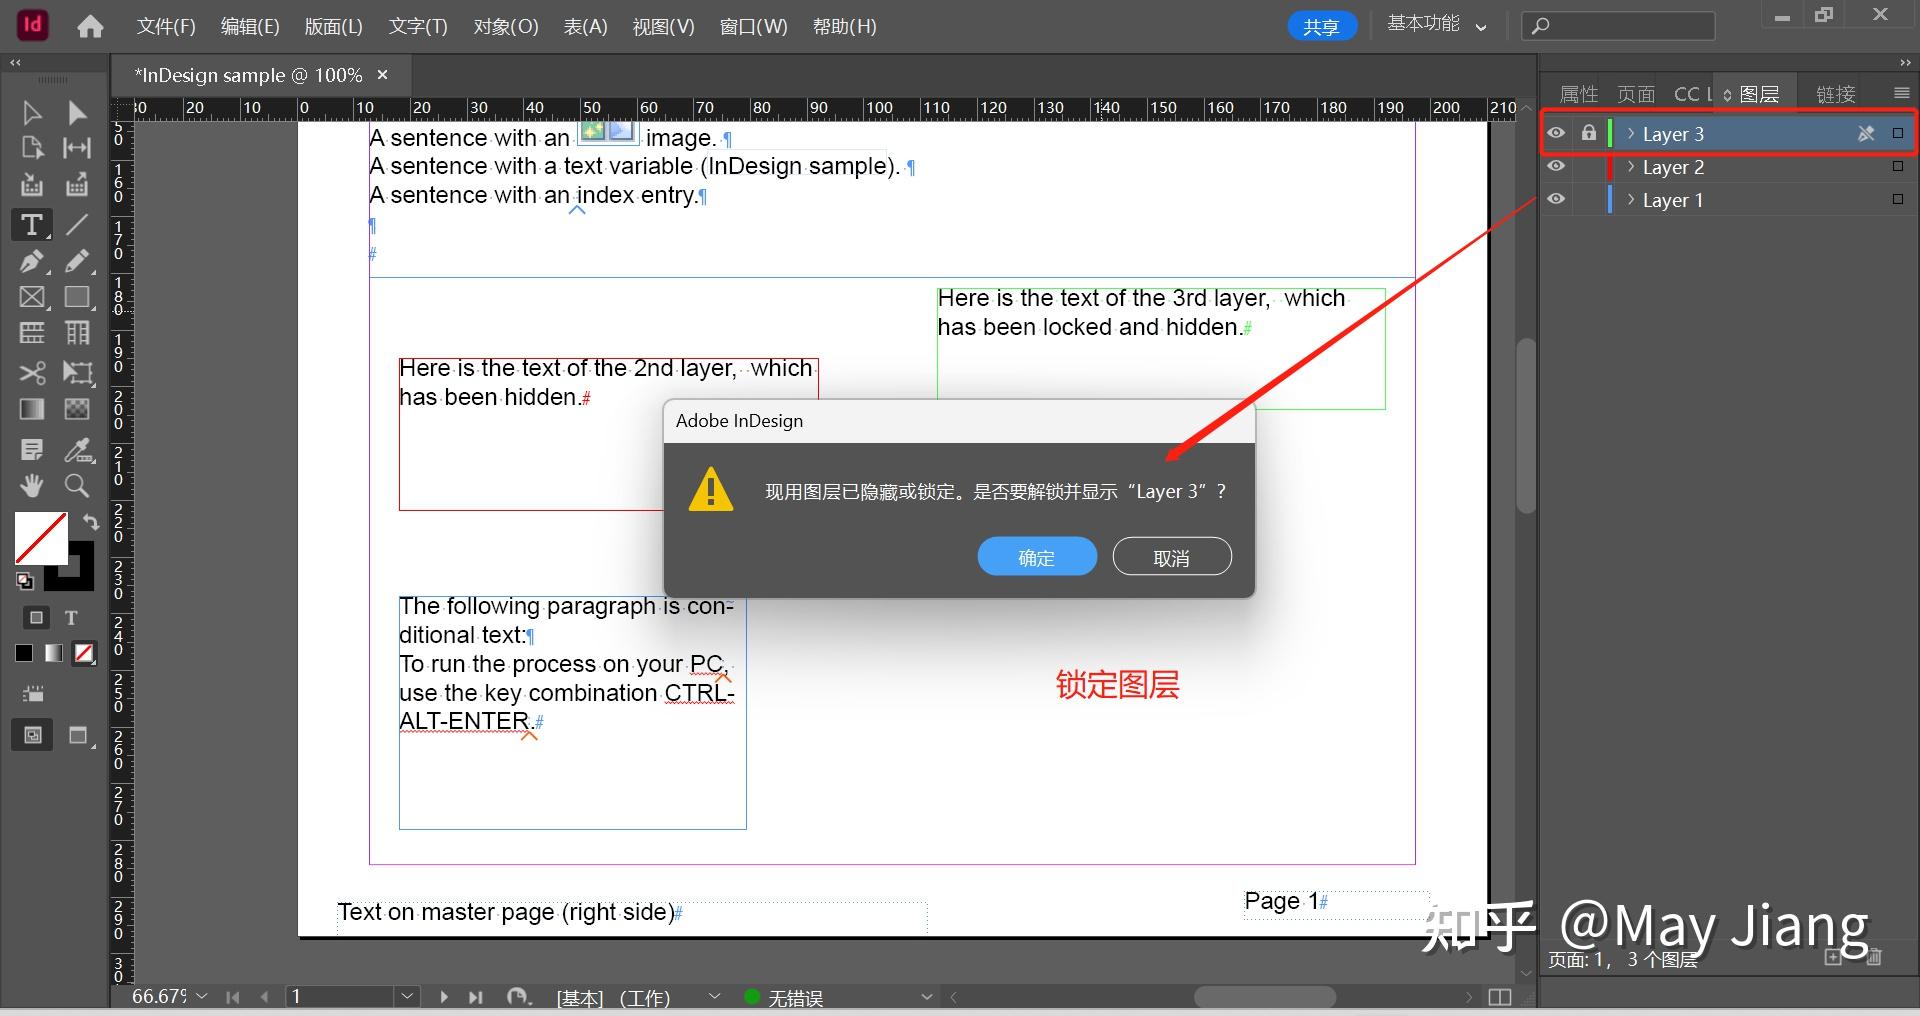Select the Type tool

(31, 225)
